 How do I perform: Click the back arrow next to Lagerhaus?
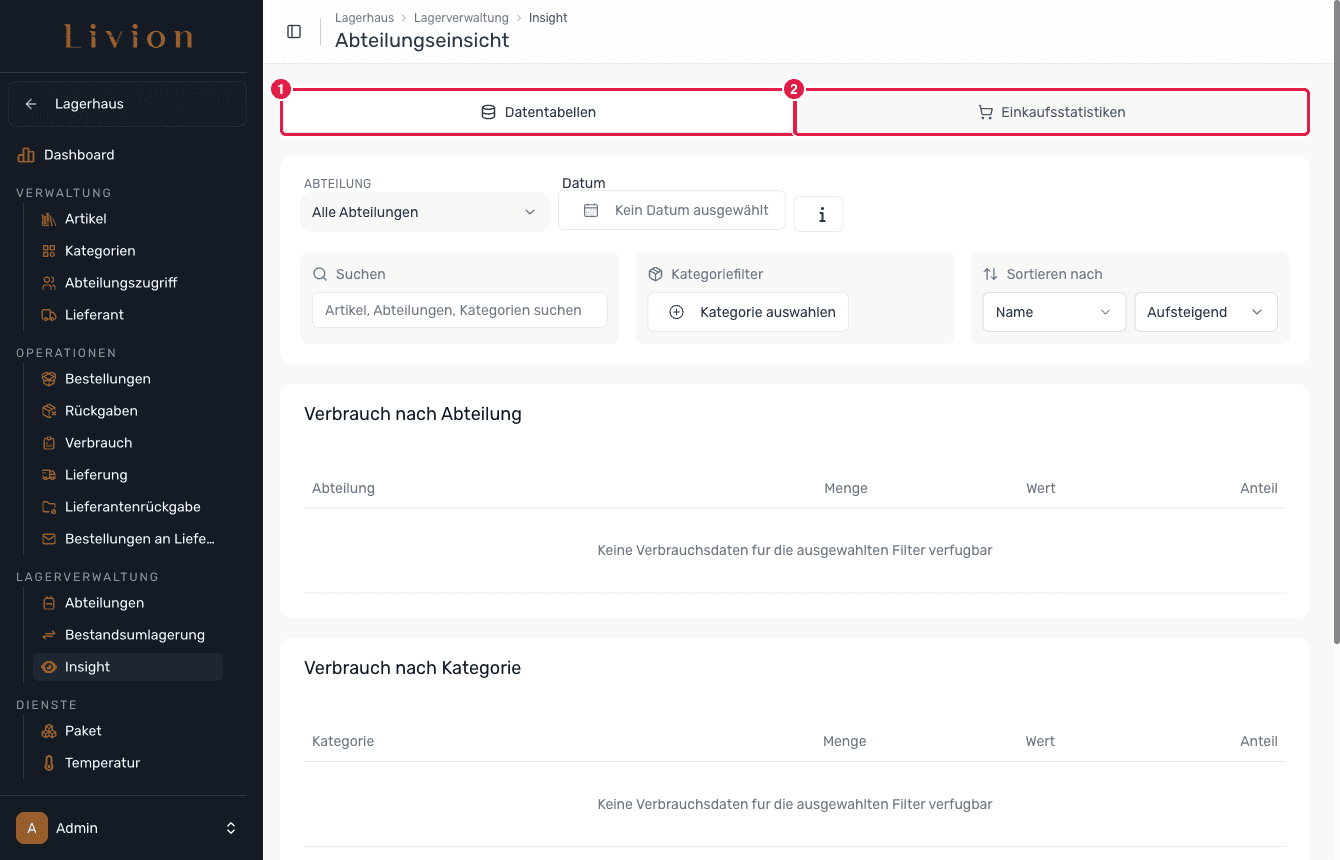tap(31, 104)
